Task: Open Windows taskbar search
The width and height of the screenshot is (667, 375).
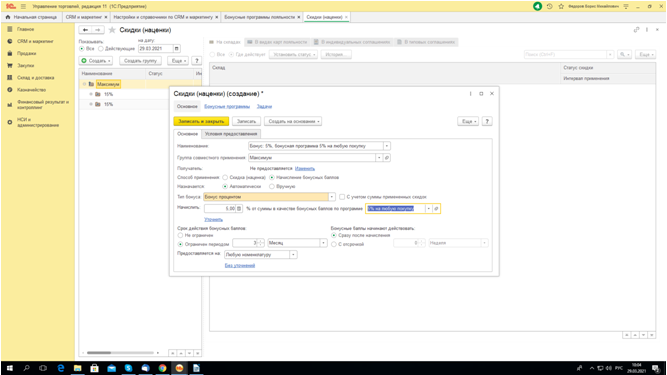Action: pyautogui.click(x=26, y=368)
